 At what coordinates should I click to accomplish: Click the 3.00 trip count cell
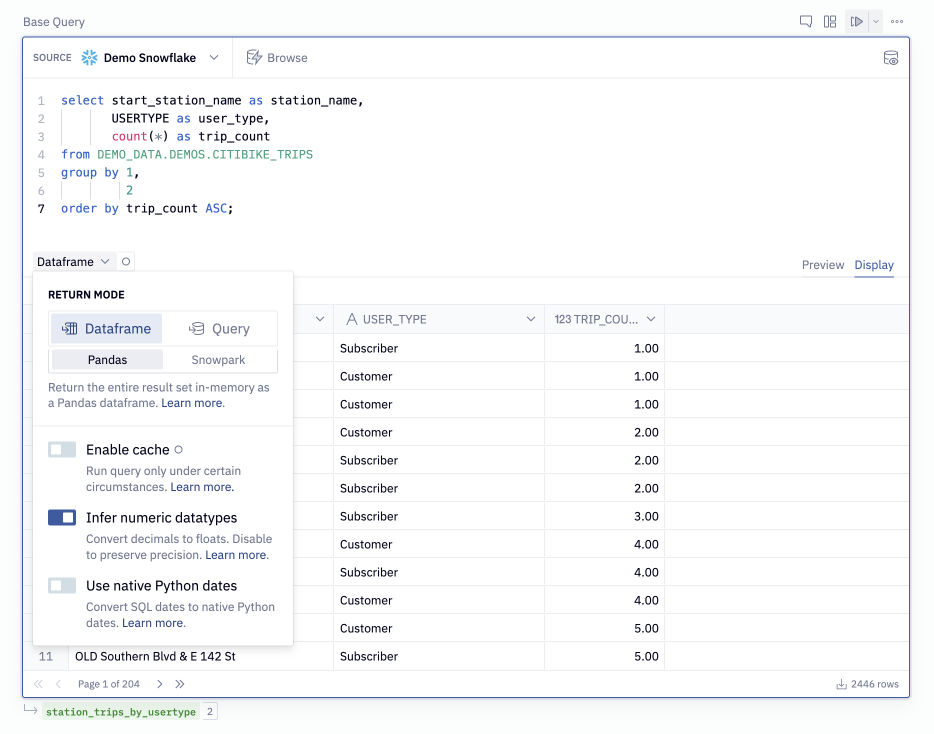click(604, 517)
